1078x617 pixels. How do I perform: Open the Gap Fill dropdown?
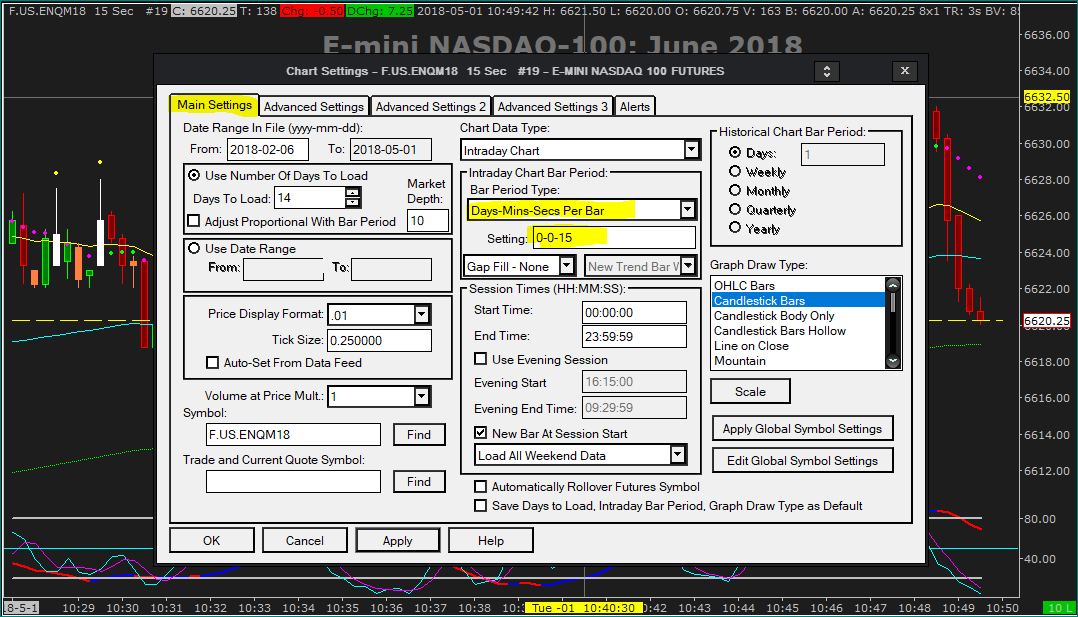[566, 266]
